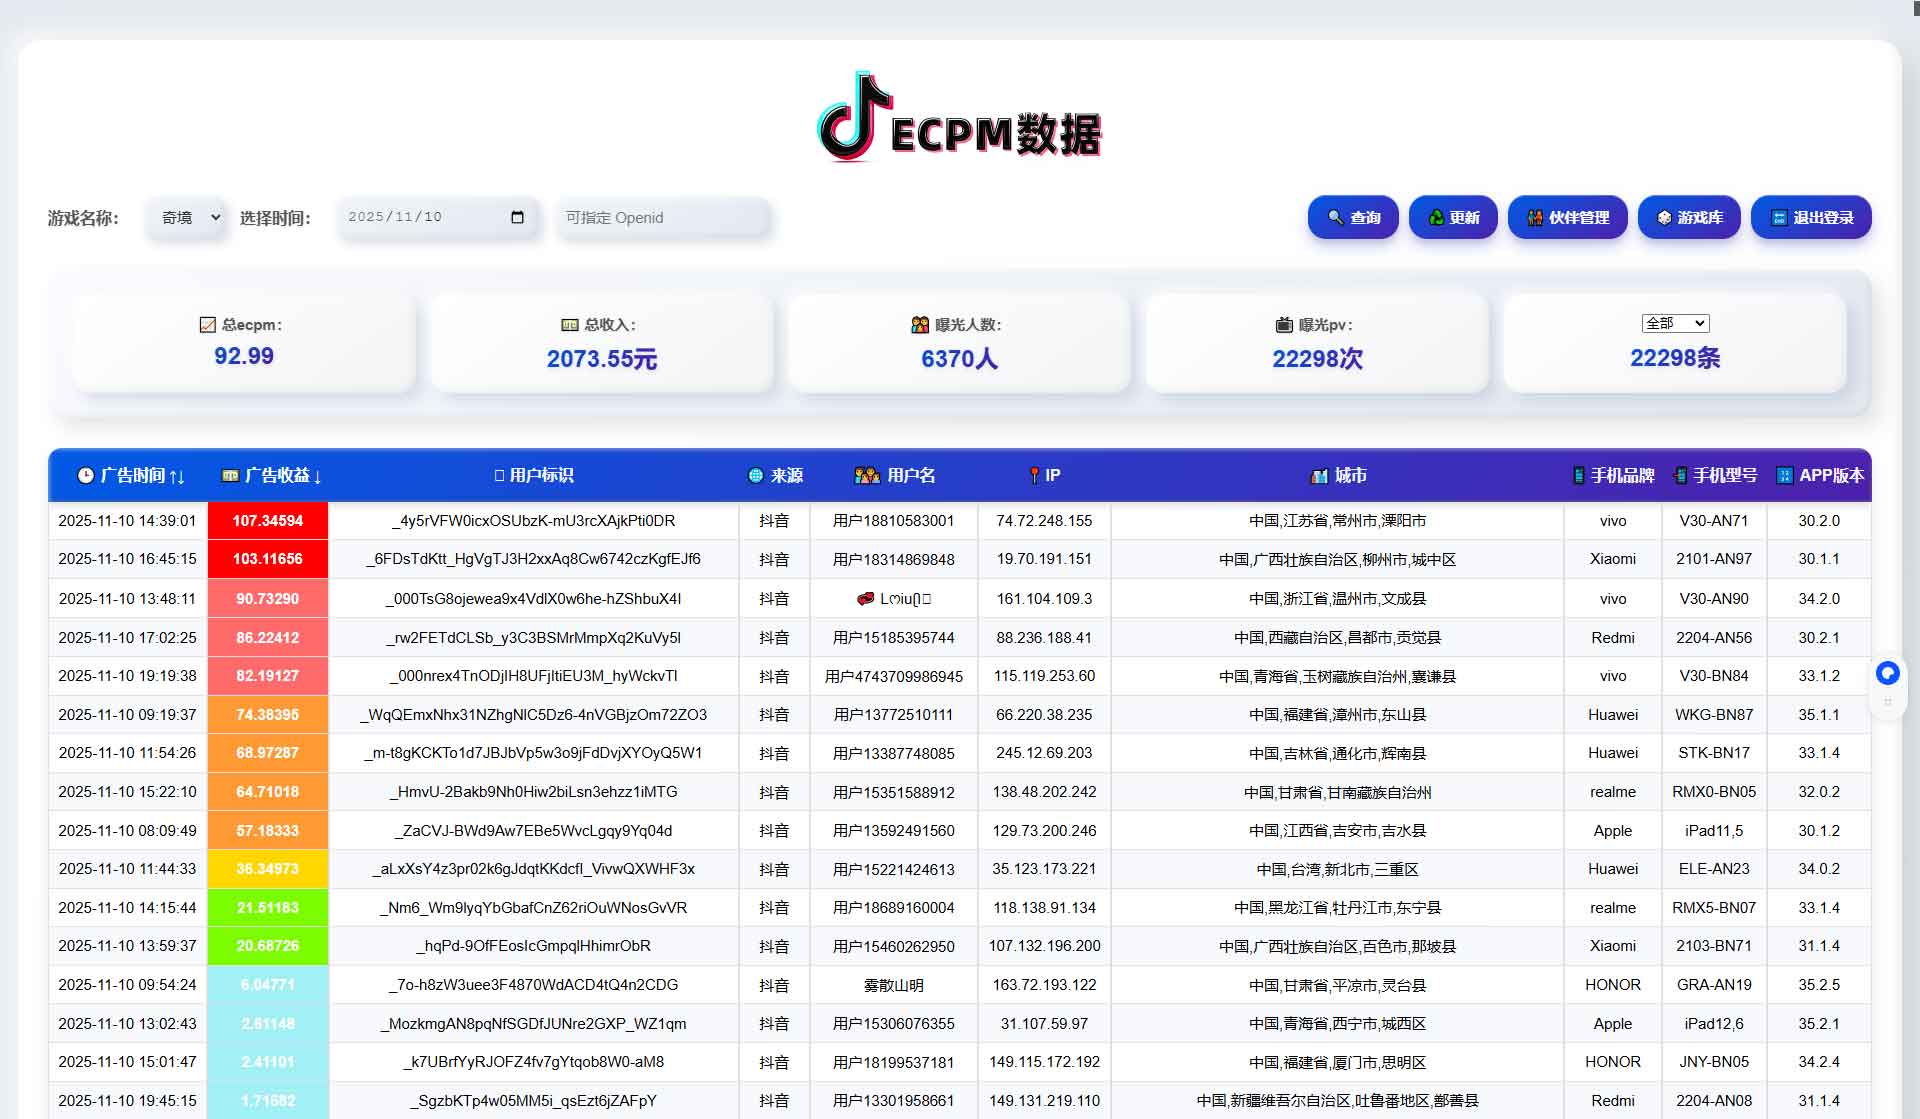Open the 奇境 game name dropdown
Screen dimensions: 1920x1119
(187, 217)
